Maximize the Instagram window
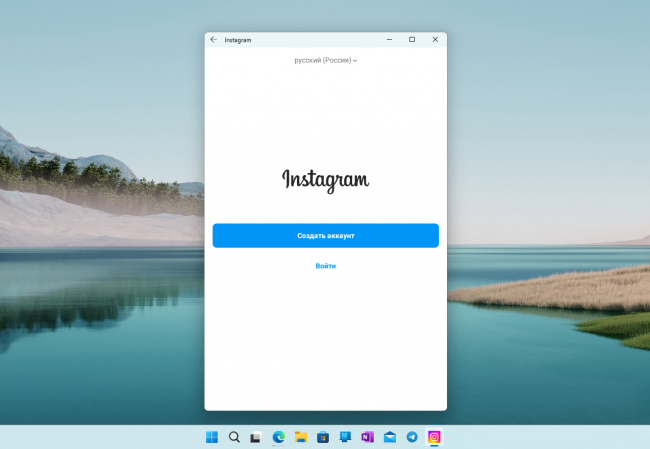This screenshot has height=449, width=650. (x=412, y=39)
